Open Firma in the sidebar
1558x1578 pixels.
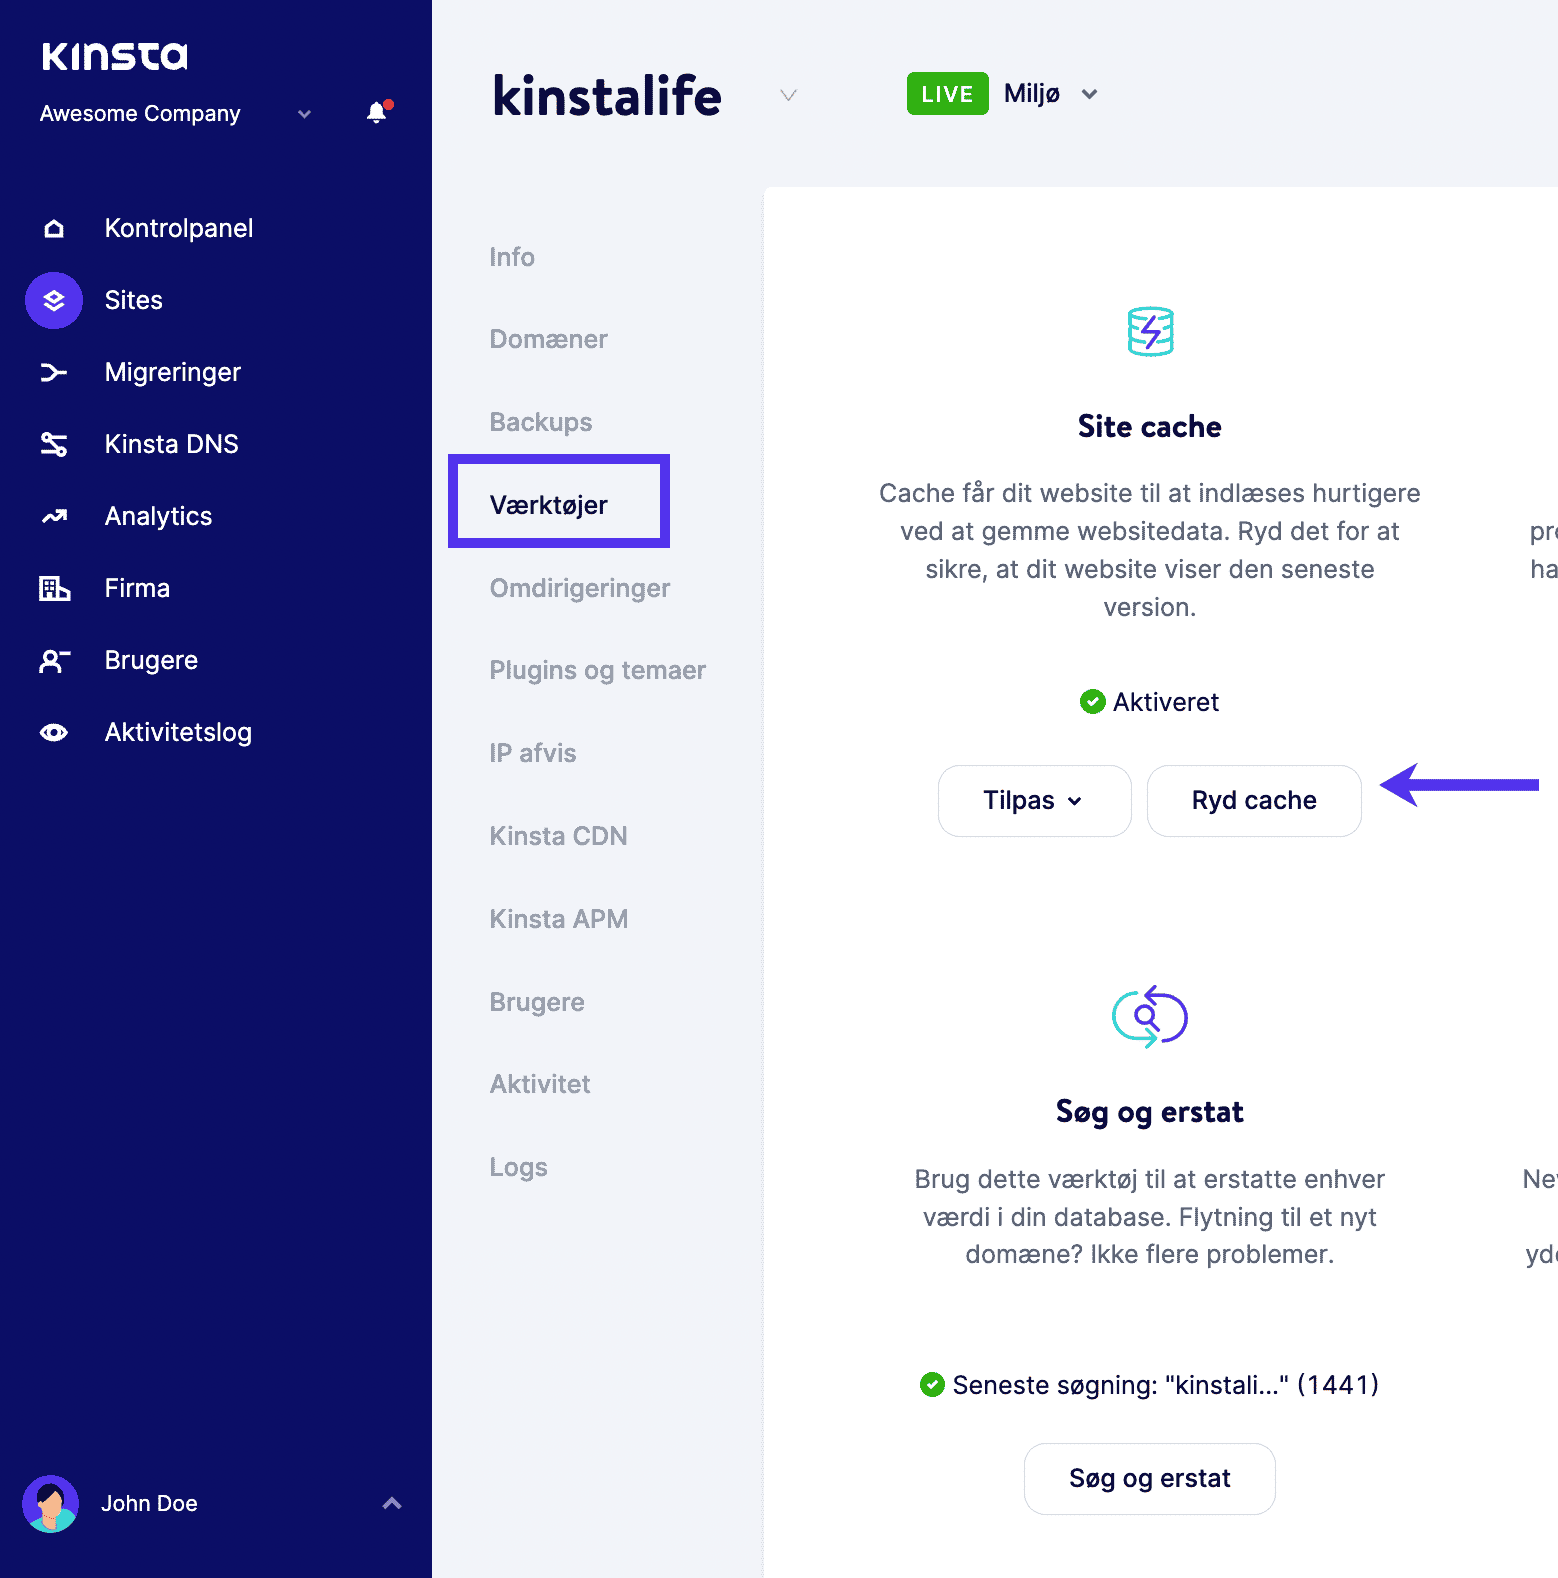coord(138,588)
